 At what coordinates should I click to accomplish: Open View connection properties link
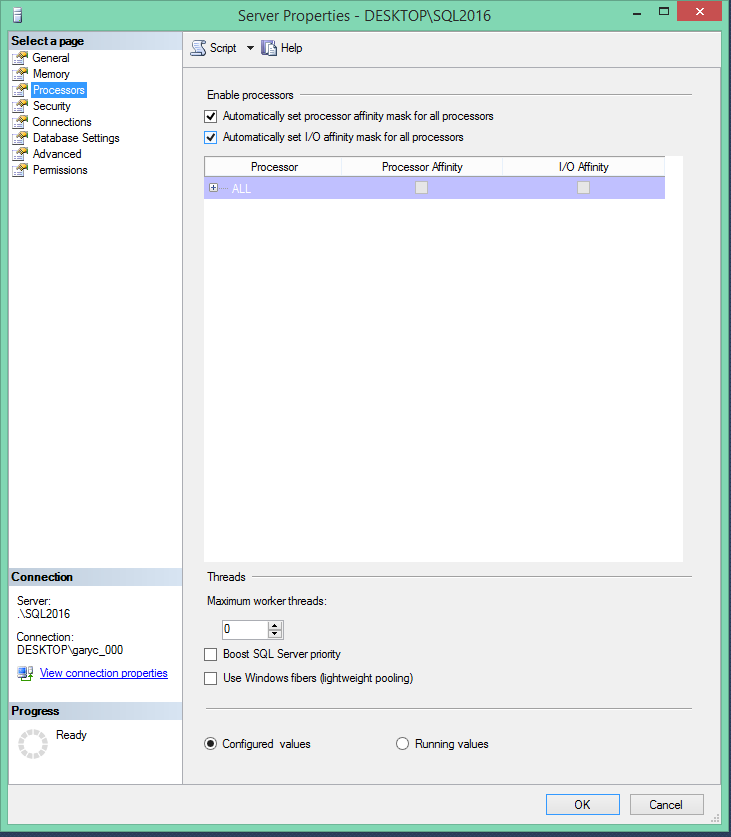(104, 673)
